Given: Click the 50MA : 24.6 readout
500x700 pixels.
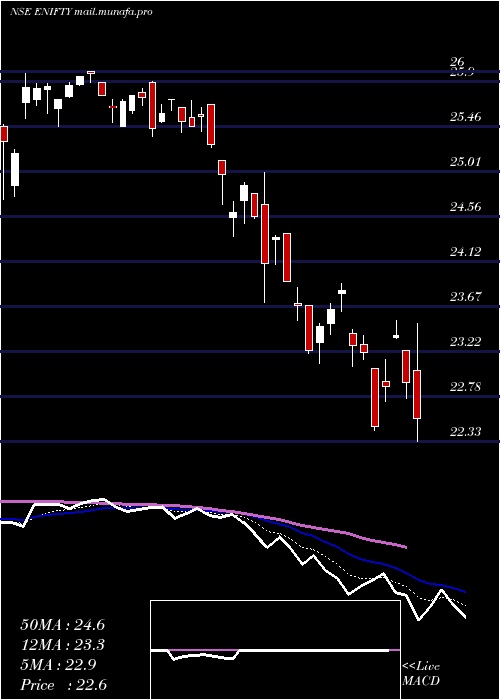Looking at the screenshot, I should [x=62, y=625].
